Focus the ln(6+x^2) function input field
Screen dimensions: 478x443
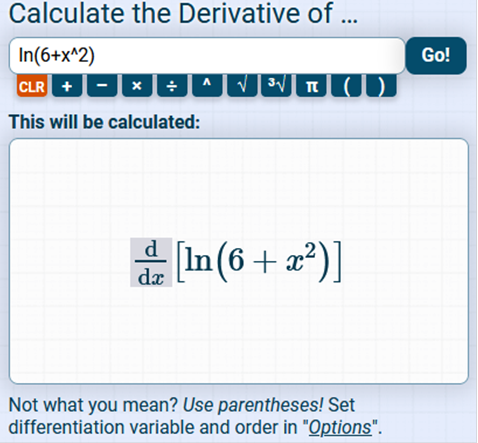pyautogui.click(x=207, y=55)
